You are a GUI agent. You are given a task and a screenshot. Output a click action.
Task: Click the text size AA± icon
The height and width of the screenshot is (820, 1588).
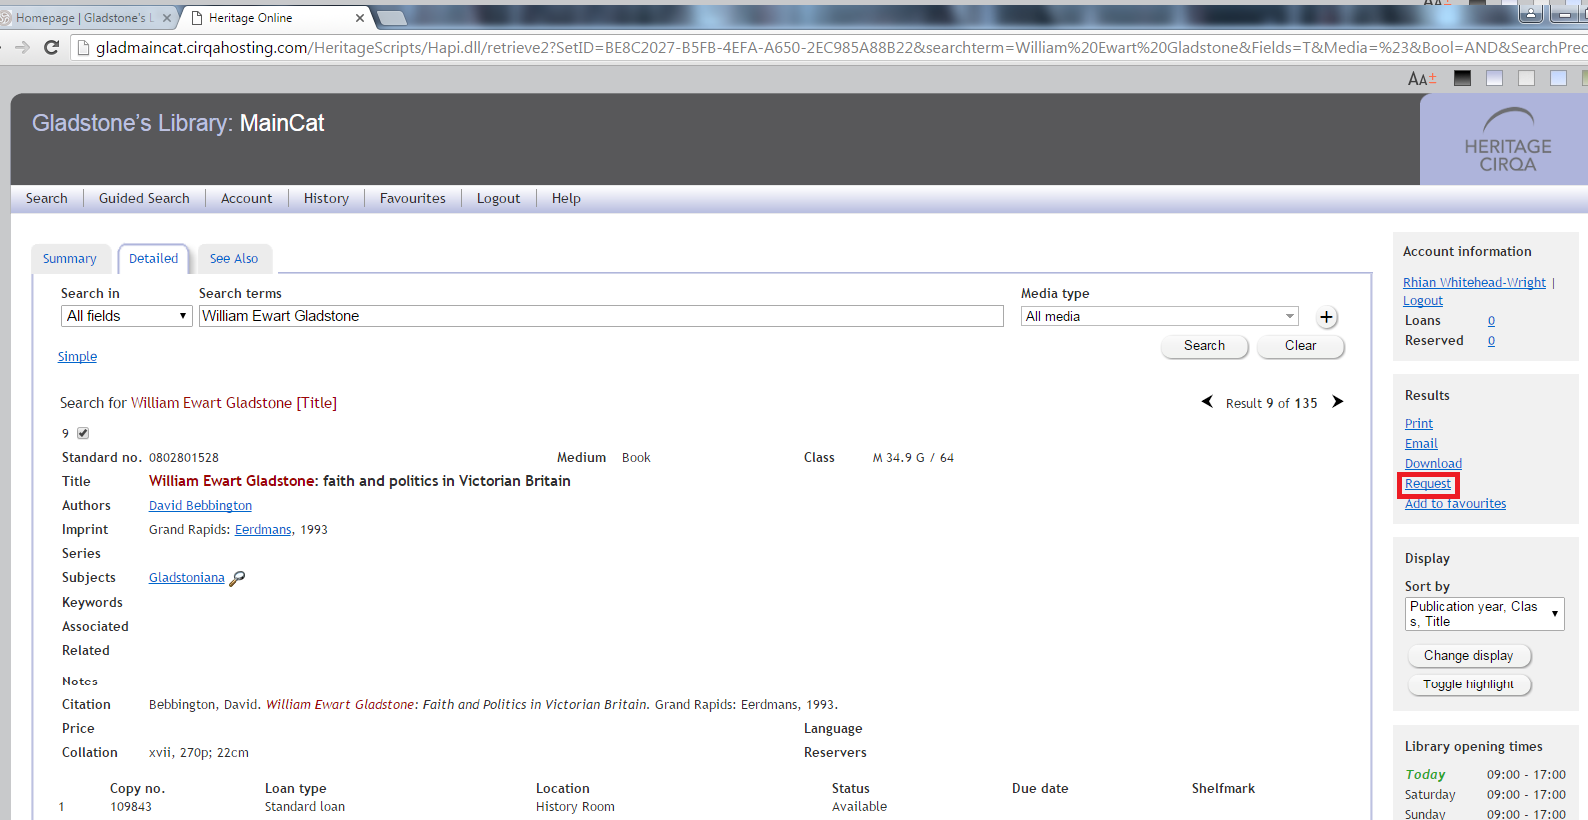1421,79
